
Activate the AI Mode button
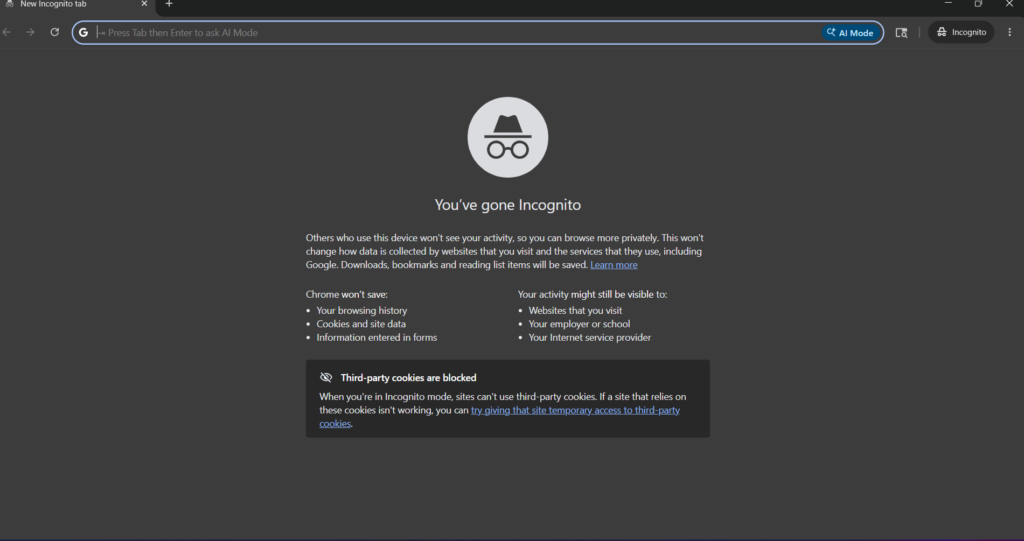[850, 33]
